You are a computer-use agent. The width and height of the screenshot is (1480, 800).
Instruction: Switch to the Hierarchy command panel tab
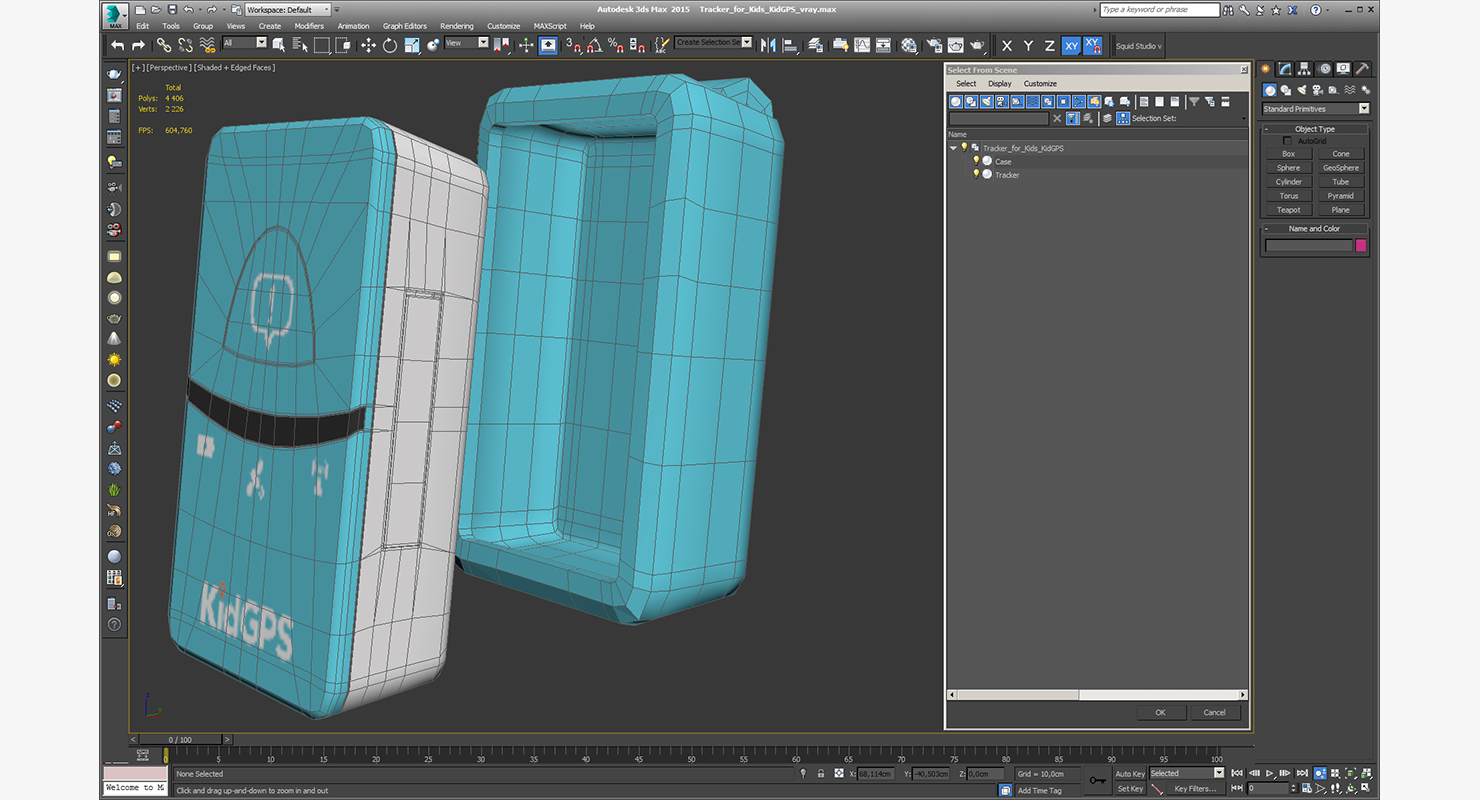(x=1305, y=69)
